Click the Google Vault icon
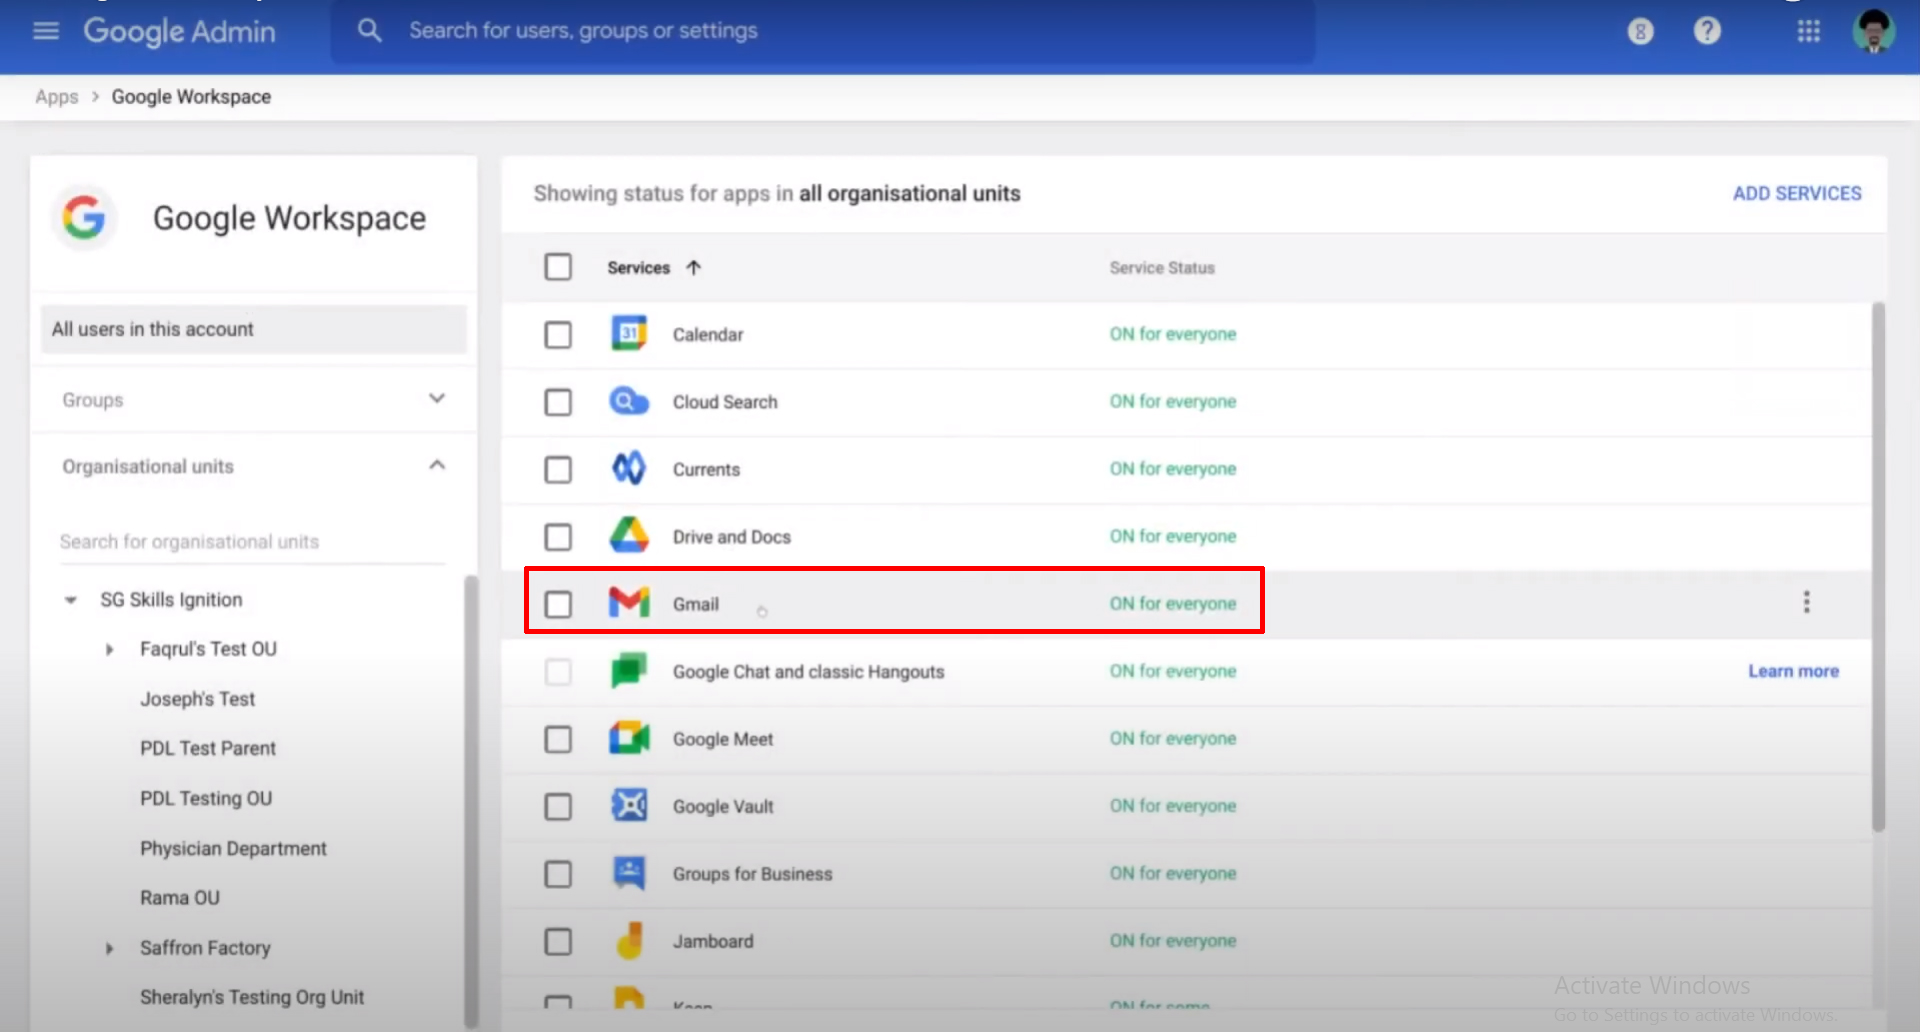1920x1032 pixels. 629,805
